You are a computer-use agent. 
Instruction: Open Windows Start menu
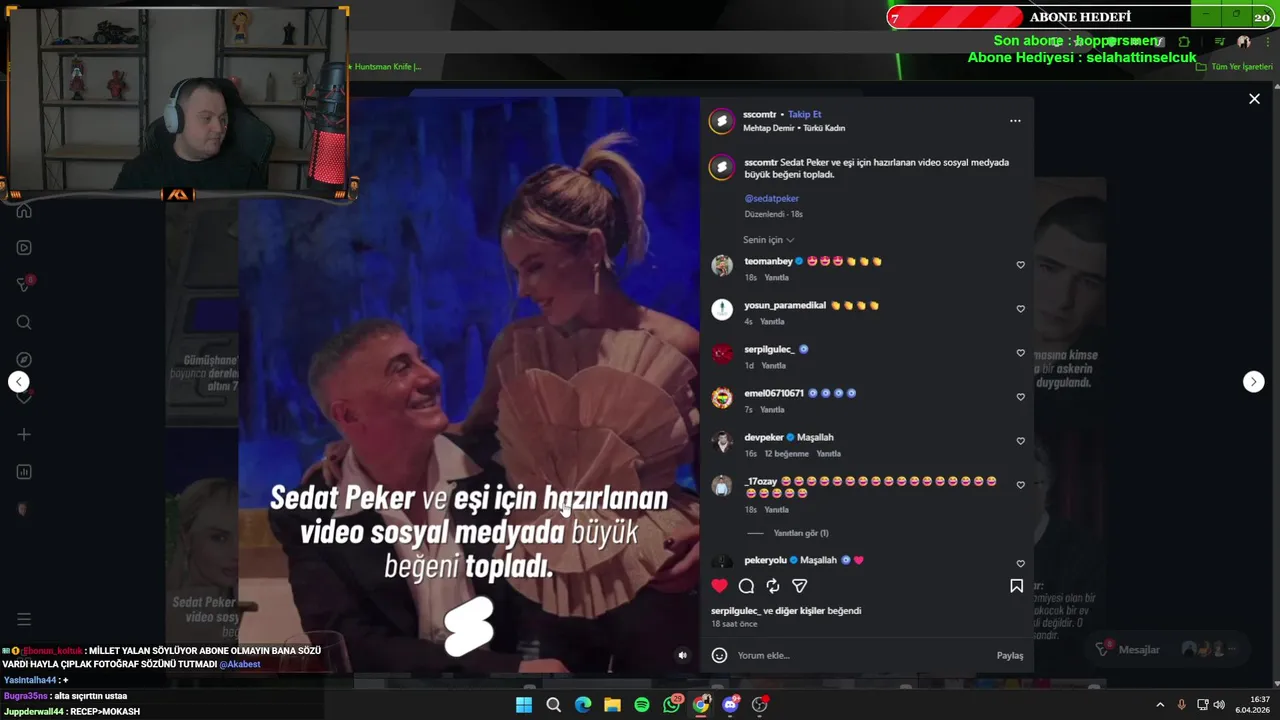524,705
